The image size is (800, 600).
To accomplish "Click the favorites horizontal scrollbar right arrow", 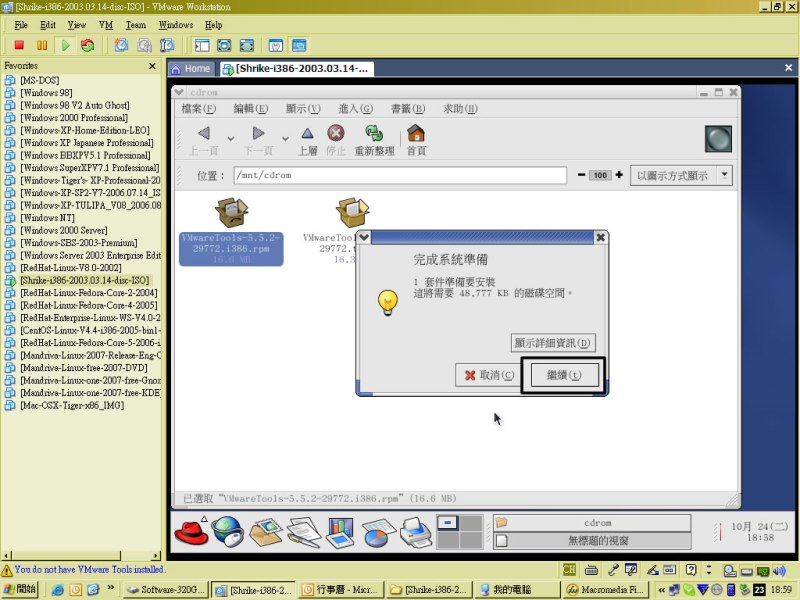I will 156,556.
